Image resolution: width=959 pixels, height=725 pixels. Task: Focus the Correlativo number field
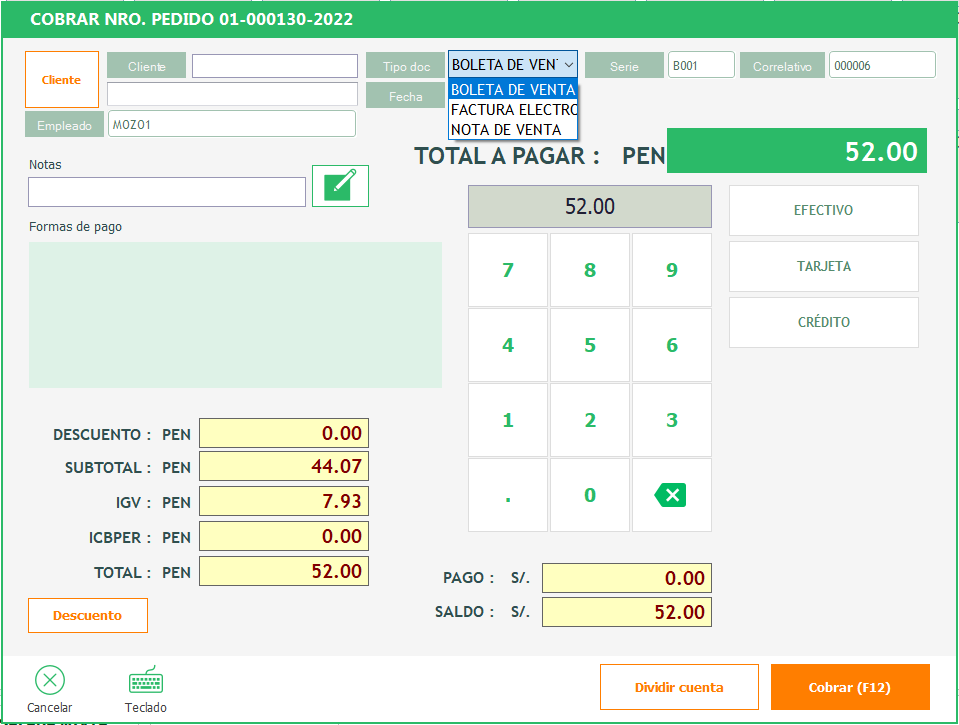(x=881, y=65)
